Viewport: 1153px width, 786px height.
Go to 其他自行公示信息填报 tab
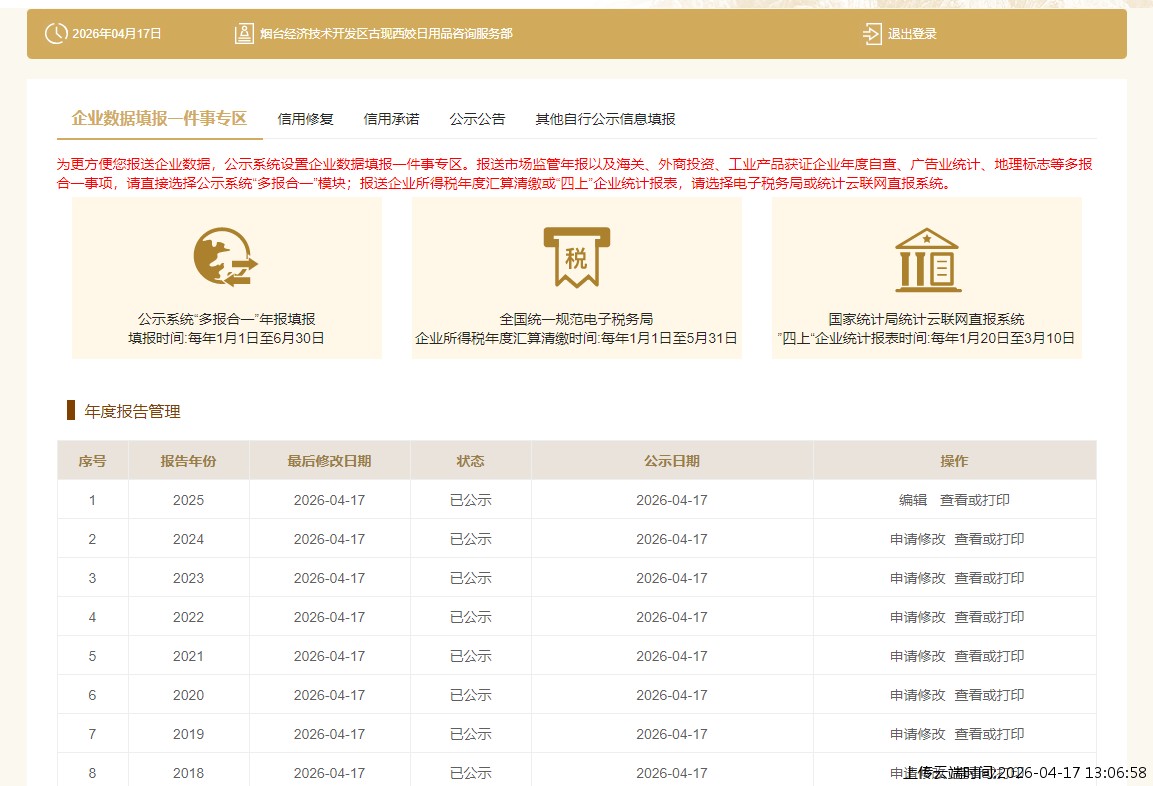tap(605, 119)
